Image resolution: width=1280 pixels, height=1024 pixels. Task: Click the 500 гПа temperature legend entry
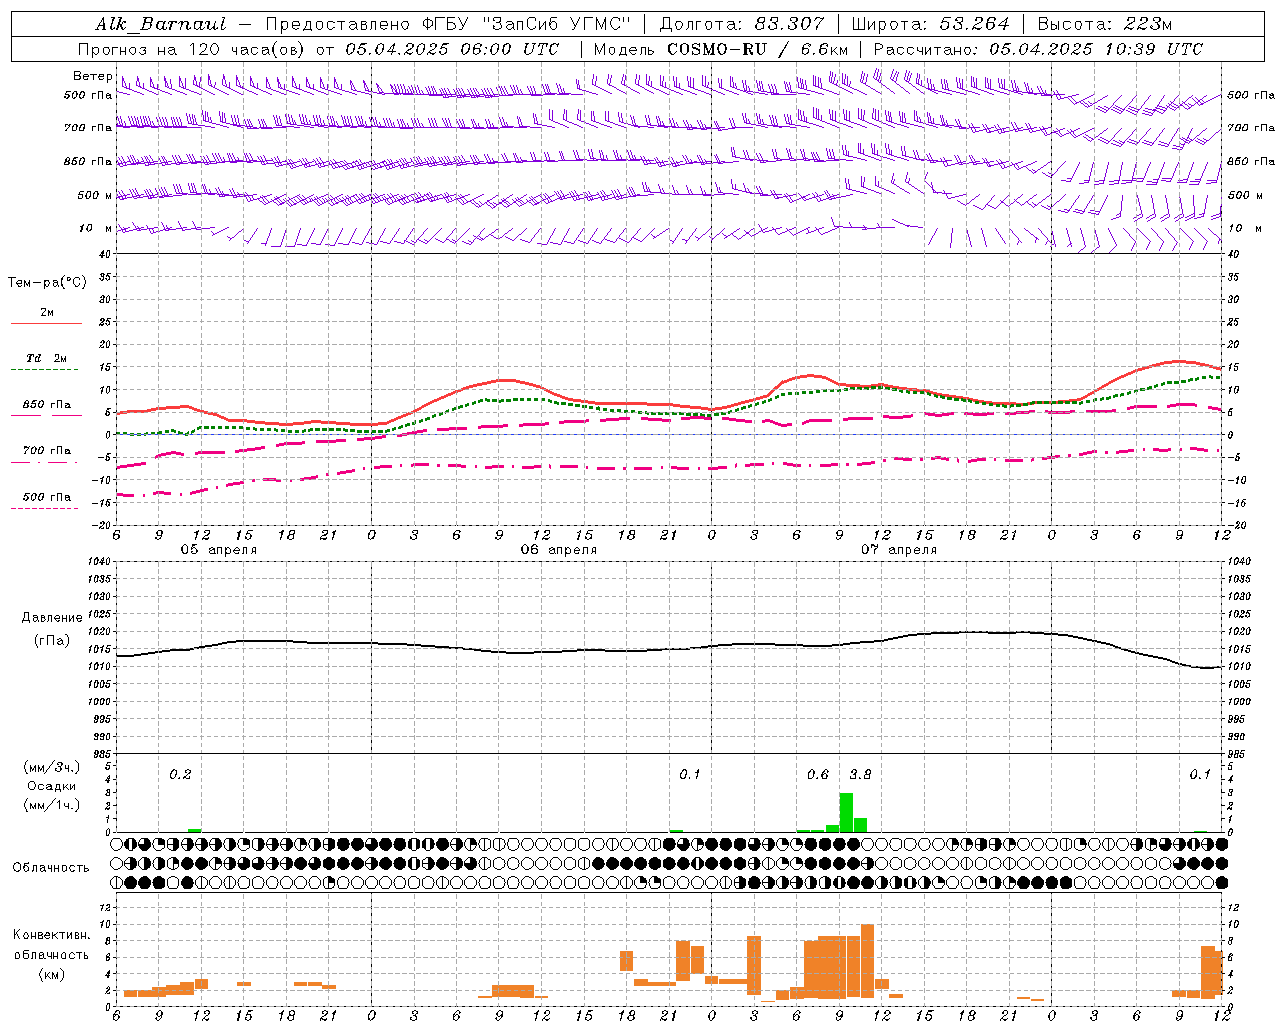47,497
